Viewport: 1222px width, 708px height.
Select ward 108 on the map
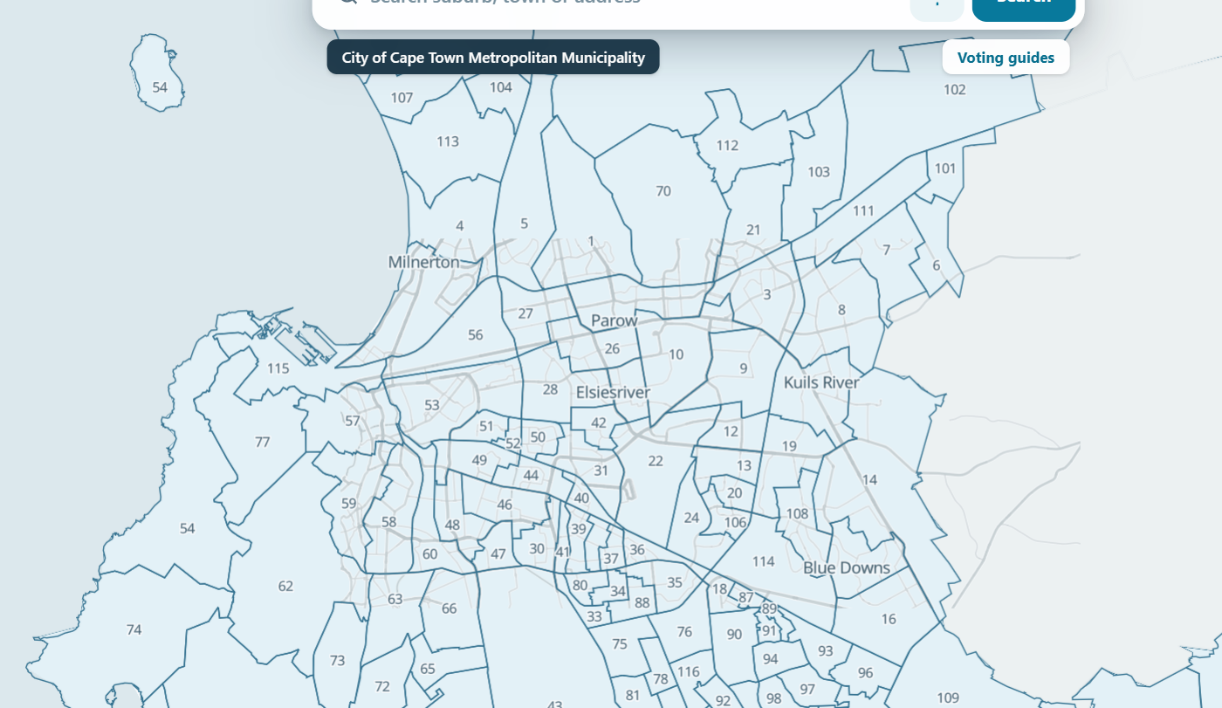(797, 514)
